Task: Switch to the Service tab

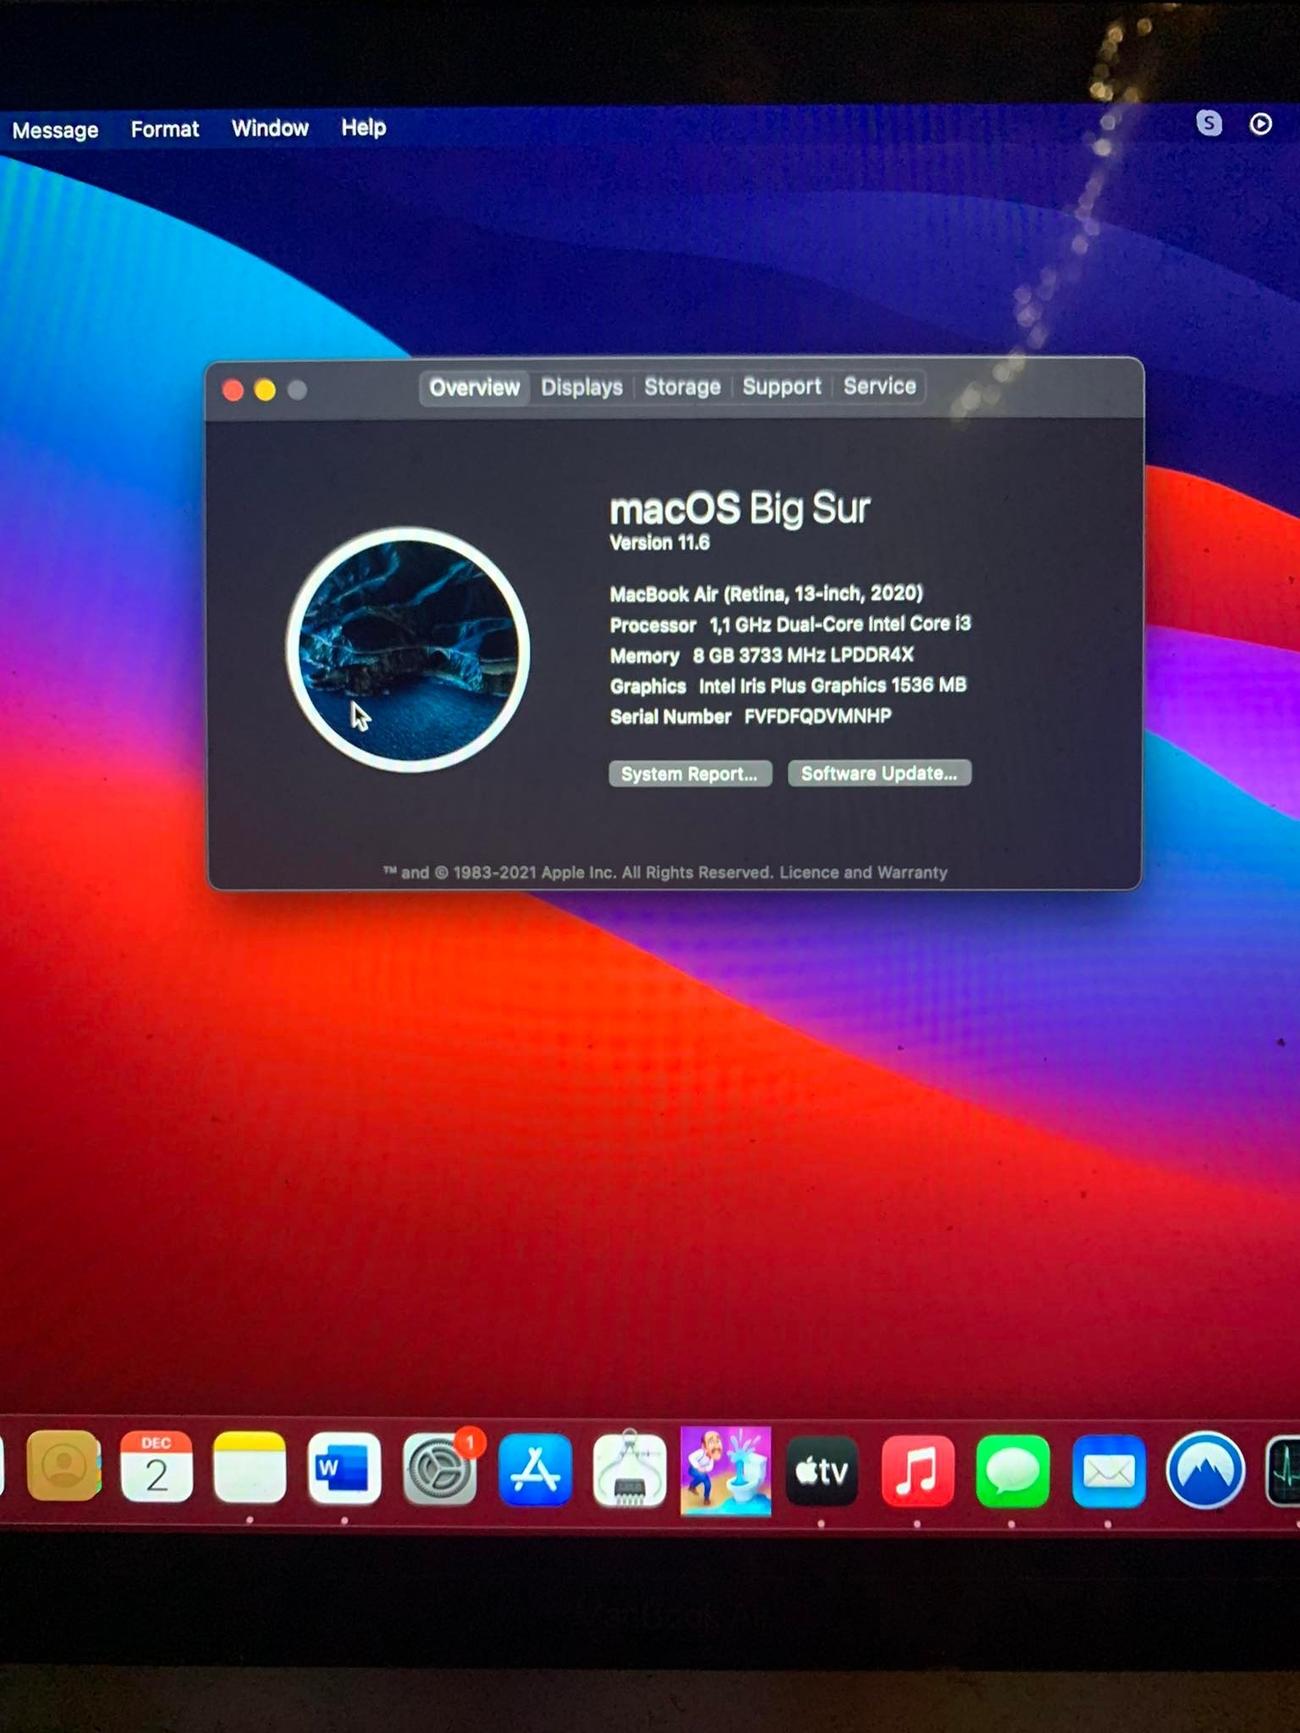Action: [x=879, y=386]
